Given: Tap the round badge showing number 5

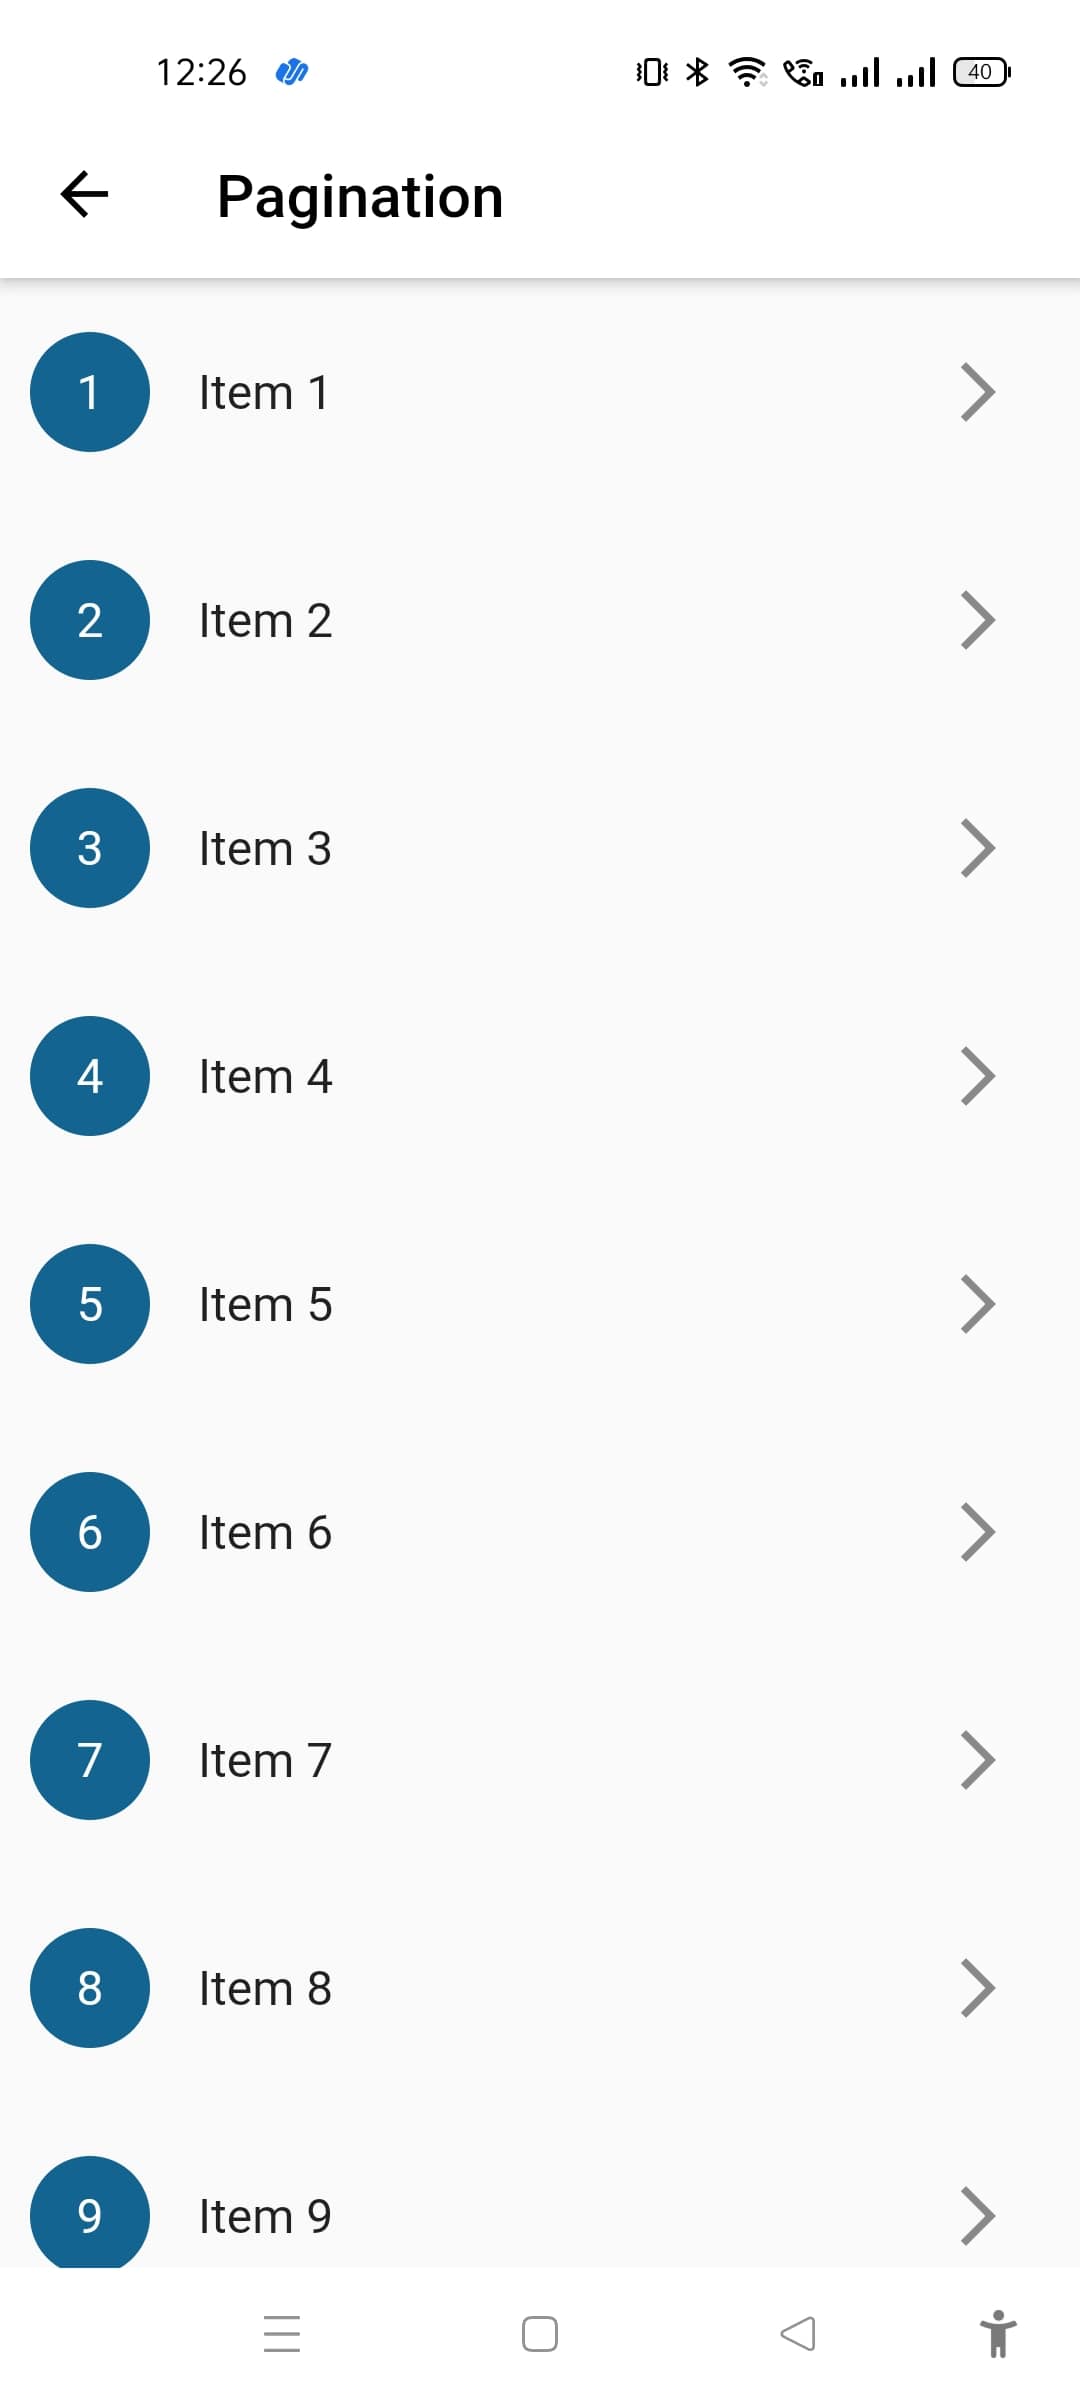Looking at the screenshot, I should [x=90, y=1304].
